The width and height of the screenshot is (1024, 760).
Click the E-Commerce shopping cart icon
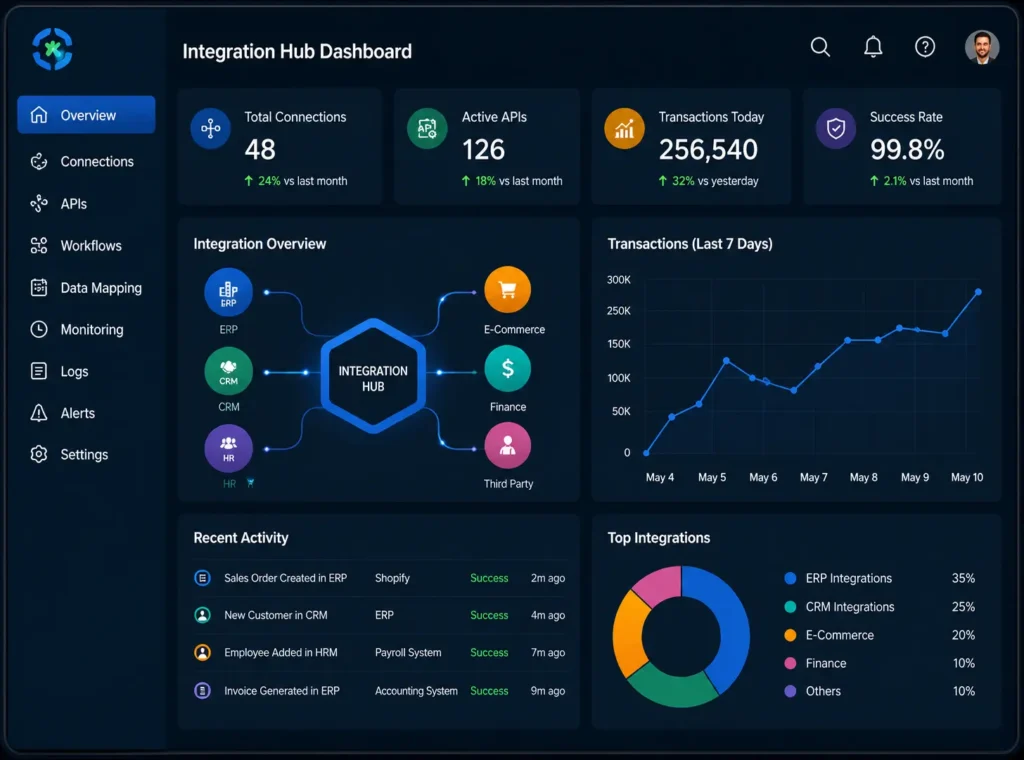[507, 289]
